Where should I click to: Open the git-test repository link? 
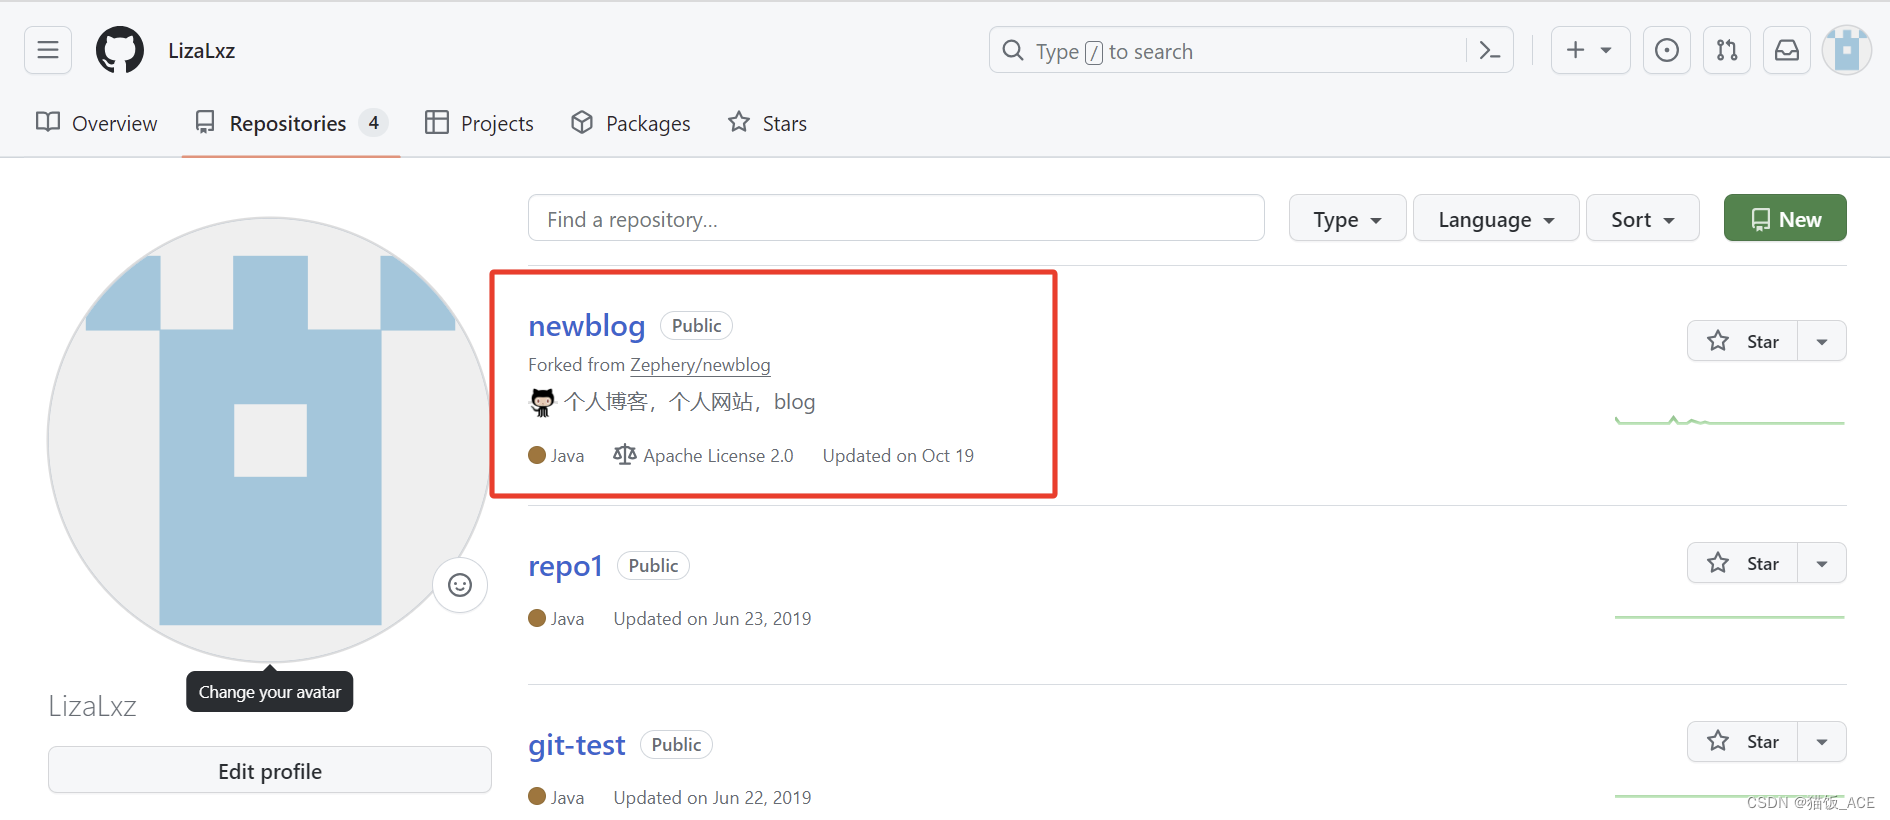click(577, 745)
